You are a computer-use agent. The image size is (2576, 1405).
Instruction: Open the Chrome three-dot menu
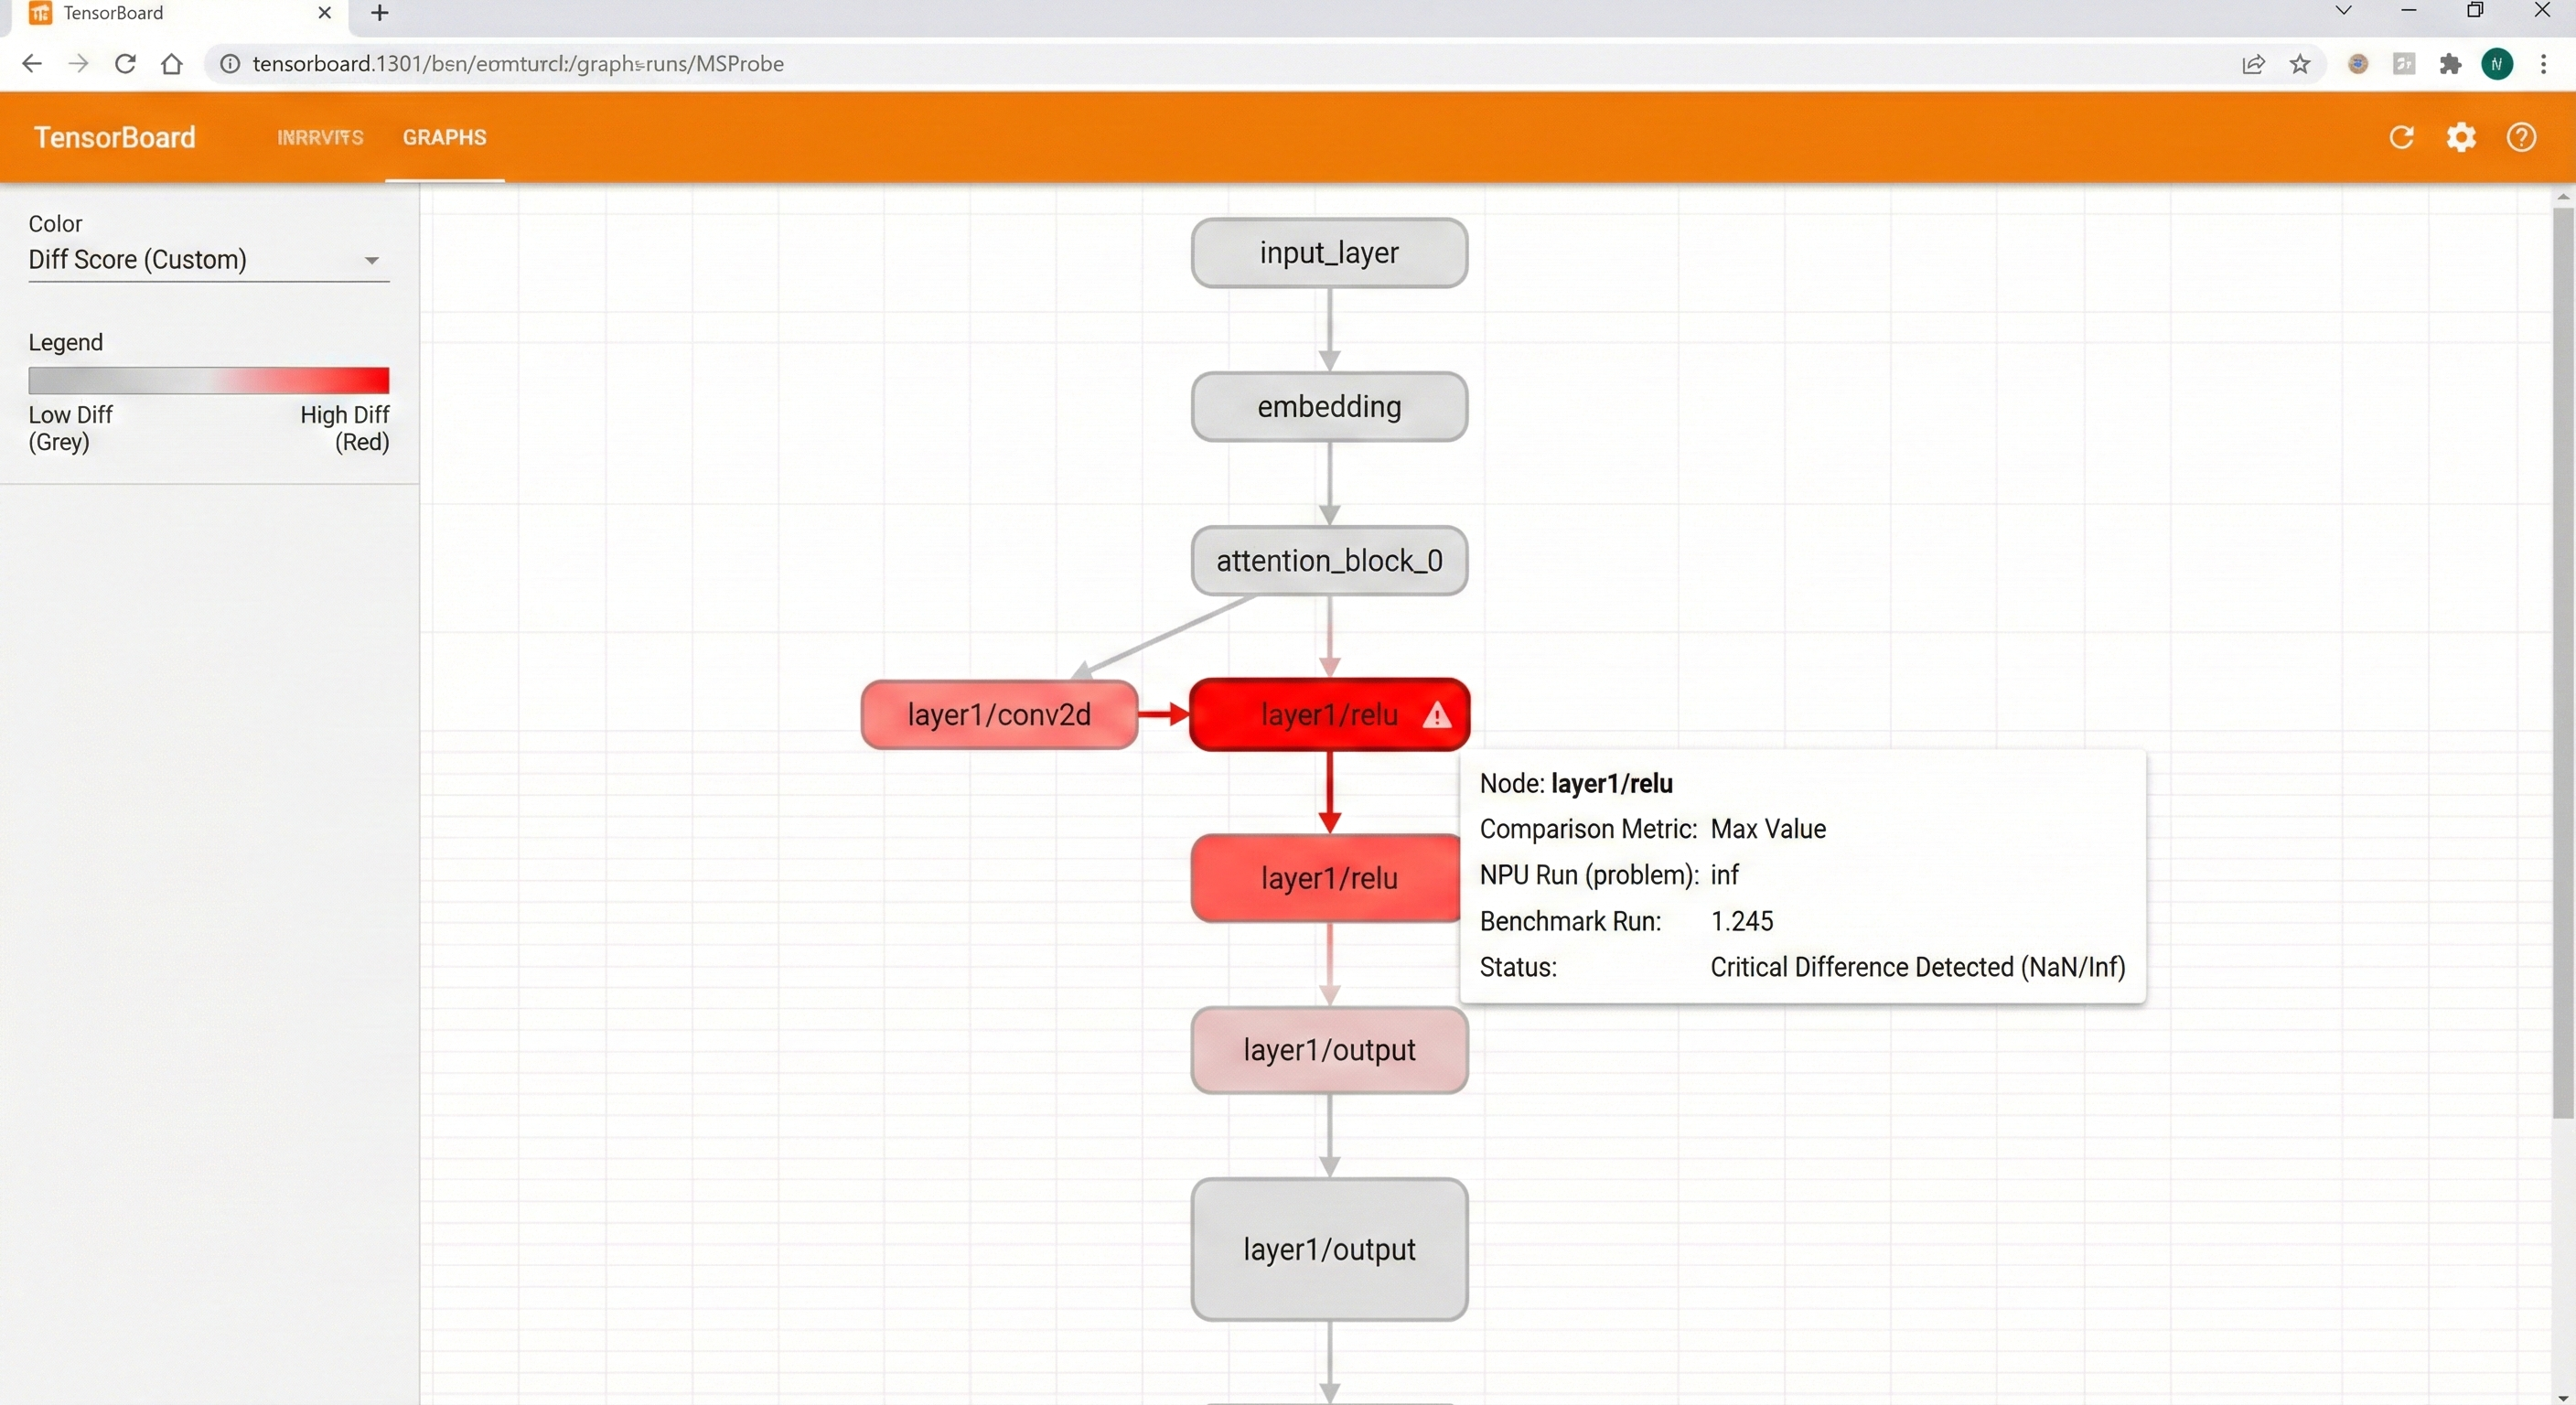pos(2543,64)
